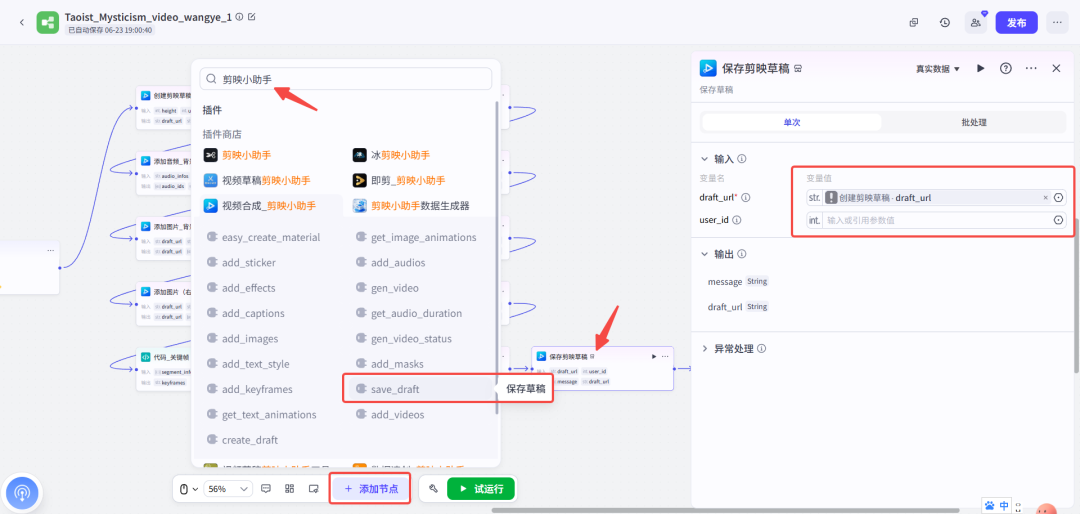1080x514 pixels.
Task: Select the 视频草稿剪映小助手 plugin
Action: 257,181
